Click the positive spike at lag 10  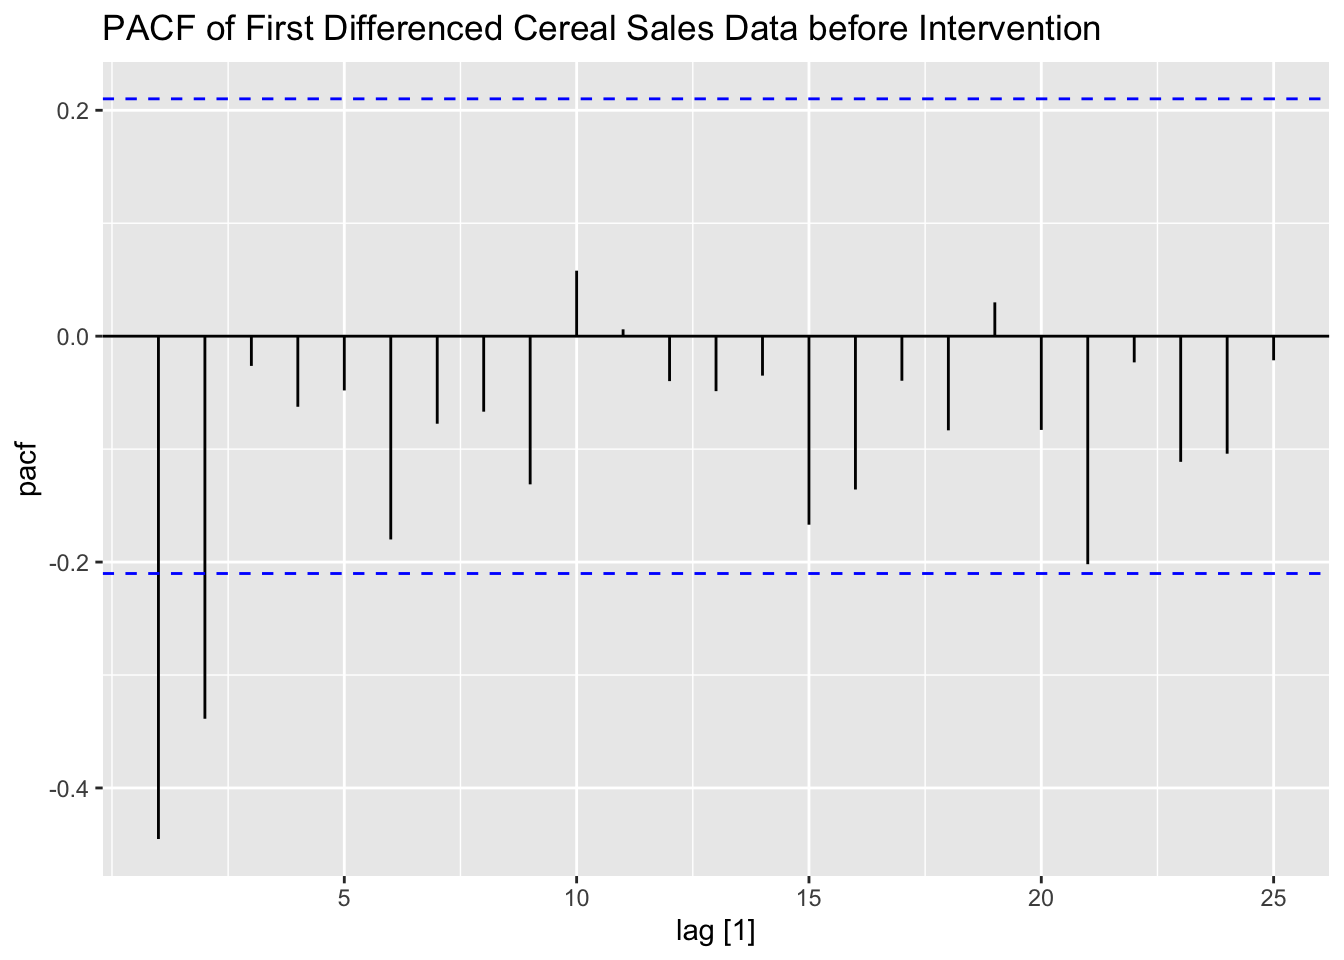pyautogui.click(x=577, y=303)
